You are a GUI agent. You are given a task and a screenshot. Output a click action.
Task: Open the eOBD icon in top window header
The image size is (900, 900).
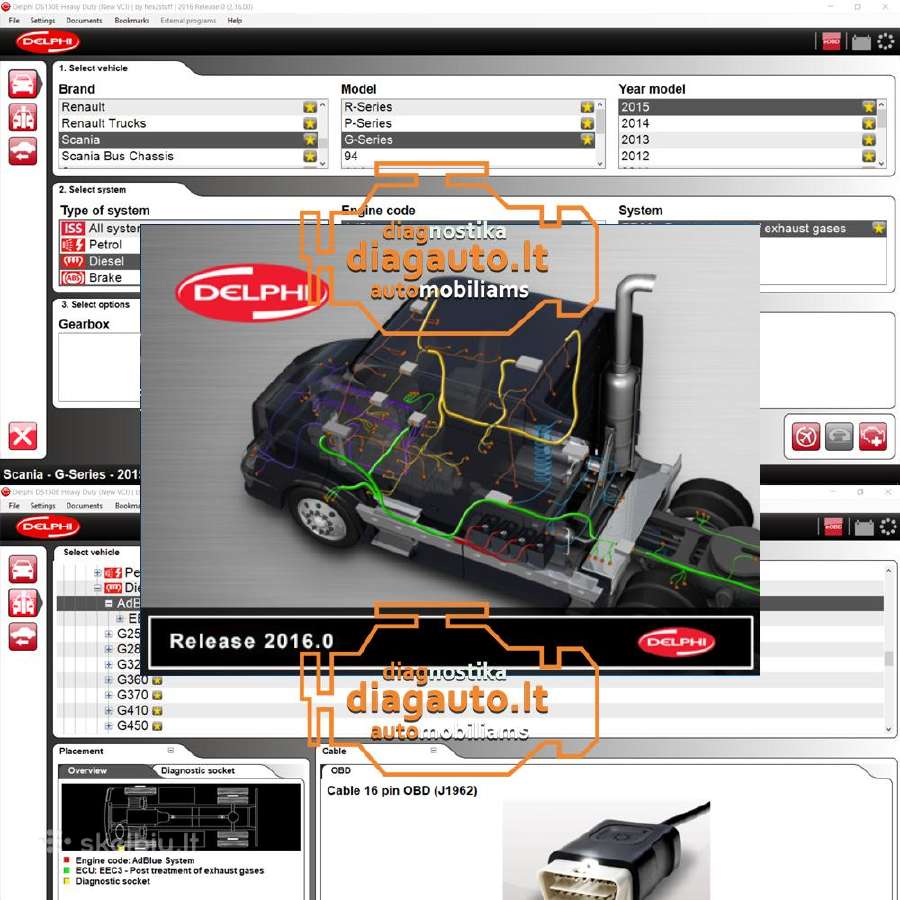point(831,41)
